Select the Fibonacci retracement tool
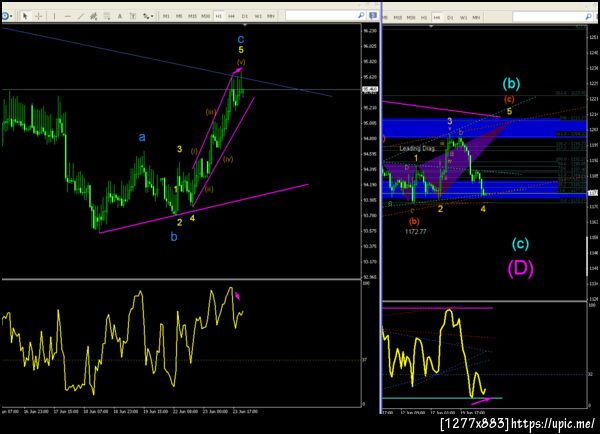 pos(107,16)
